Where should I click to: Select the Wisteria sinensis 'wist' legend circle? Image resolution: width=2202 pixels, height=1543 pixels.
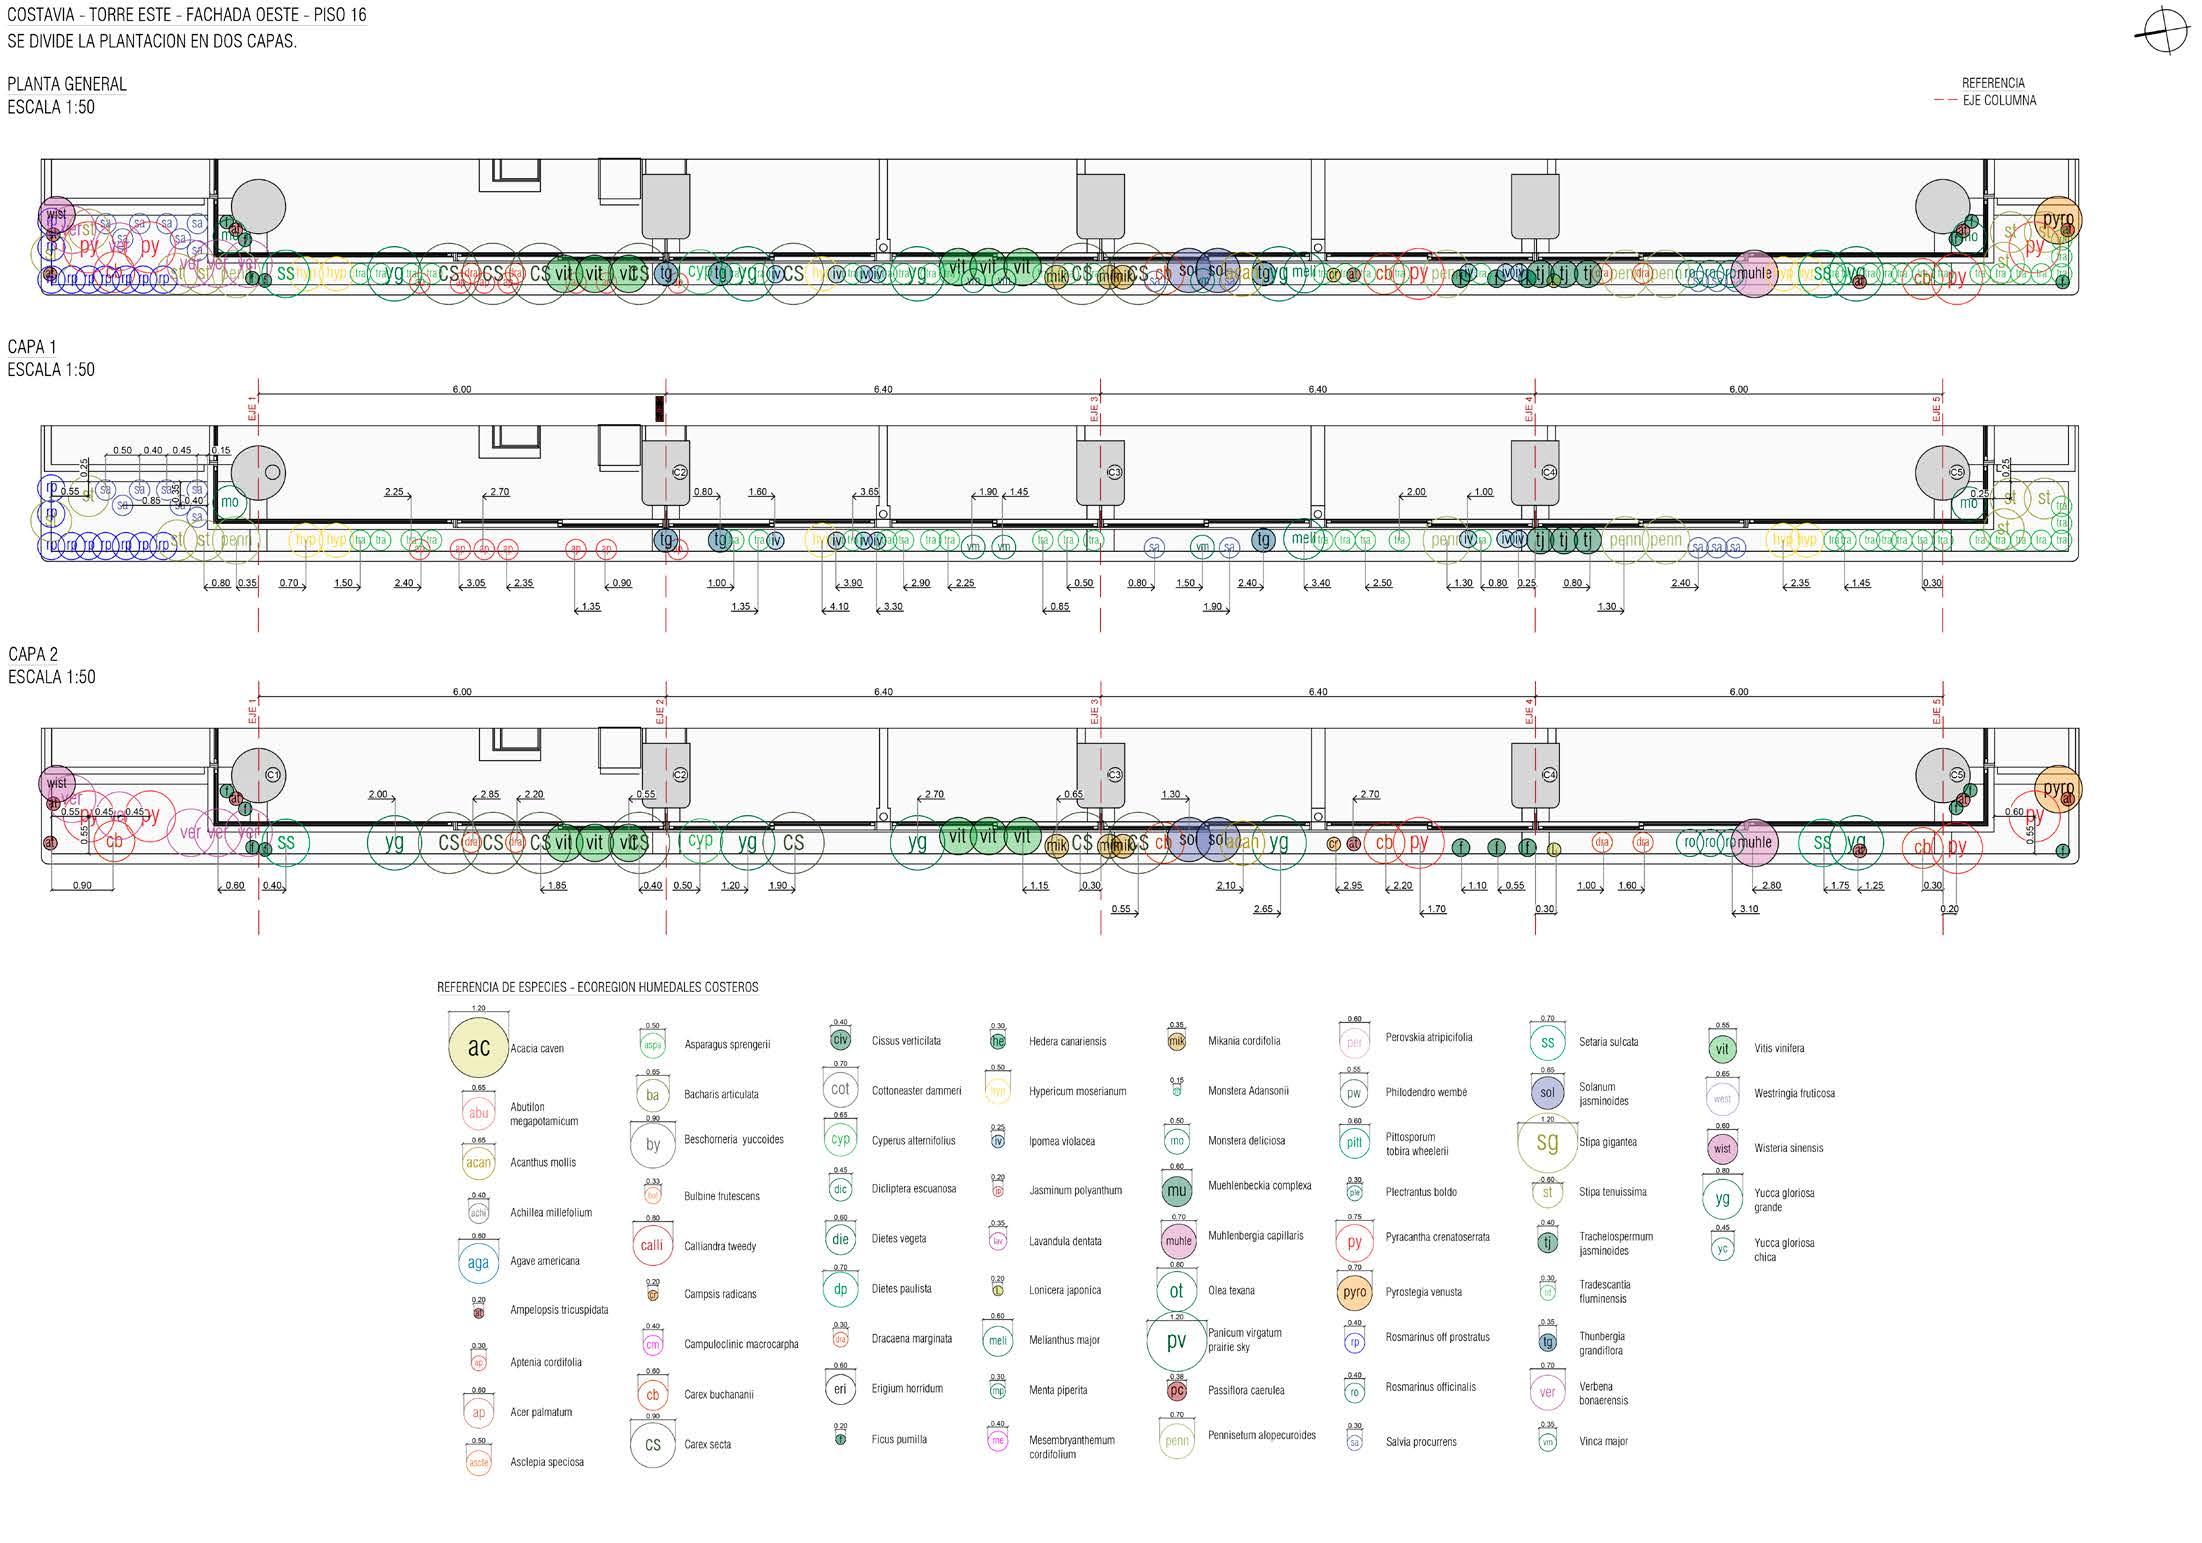tap(1721, 1148)
